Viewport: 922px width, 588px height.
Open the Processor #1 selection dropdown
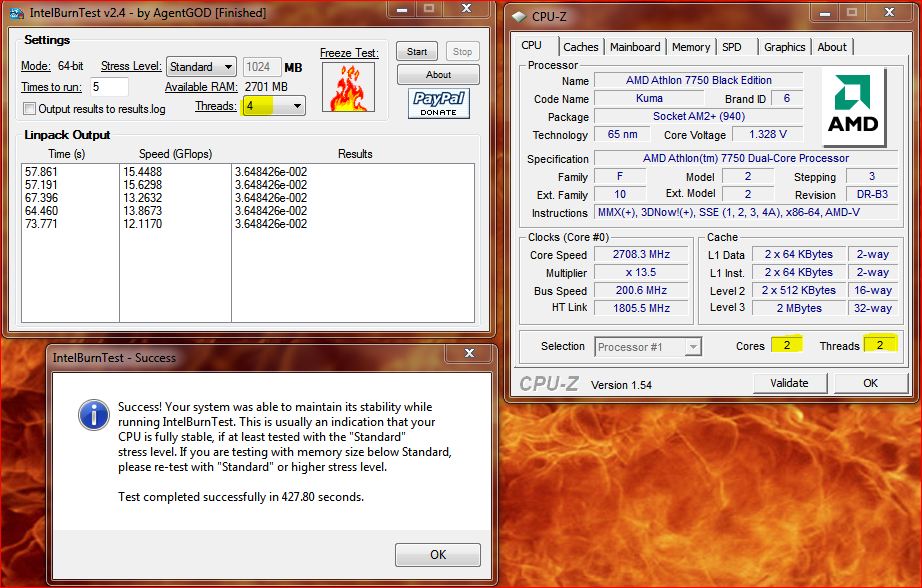tap(648, 347)
